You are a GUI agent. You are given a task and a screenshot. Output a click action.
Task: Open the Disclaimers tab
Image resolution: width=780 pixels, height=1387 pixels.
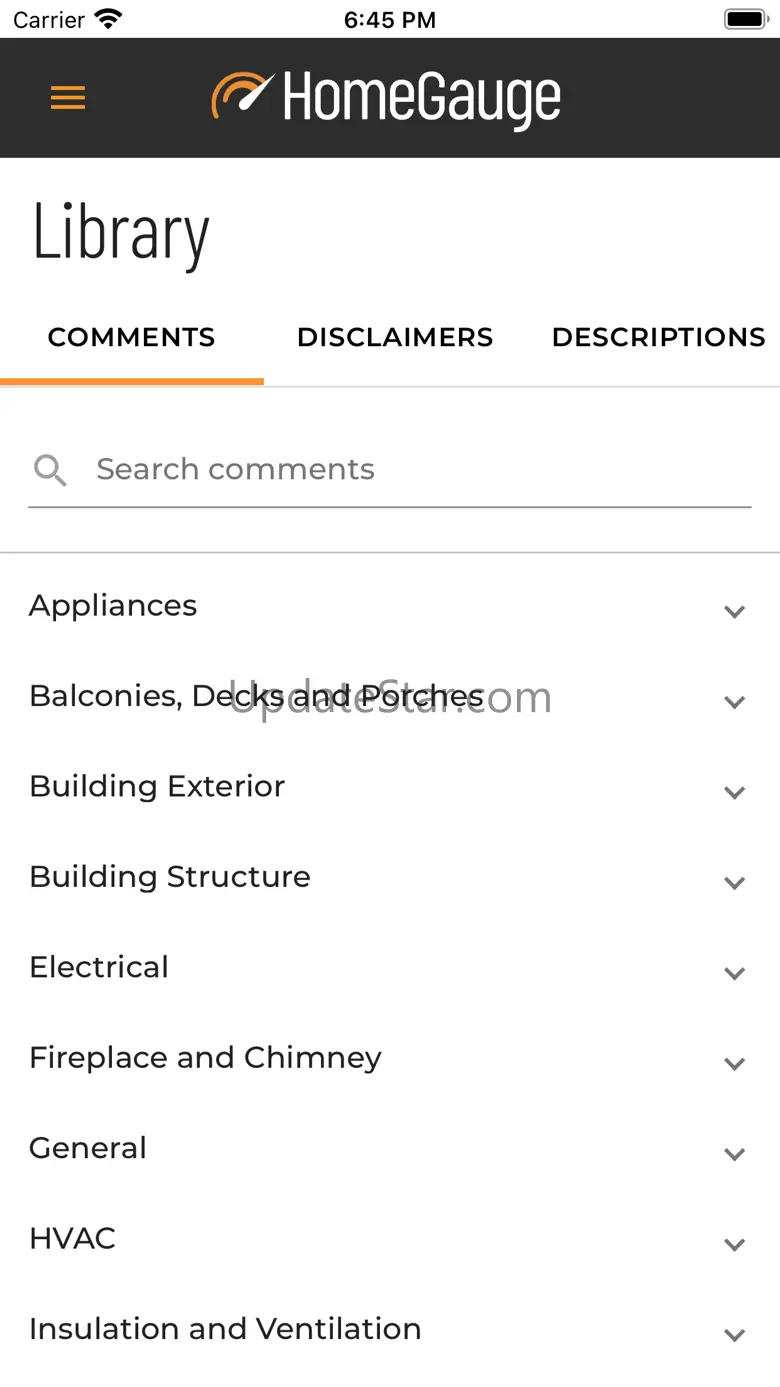click(395, 338)
